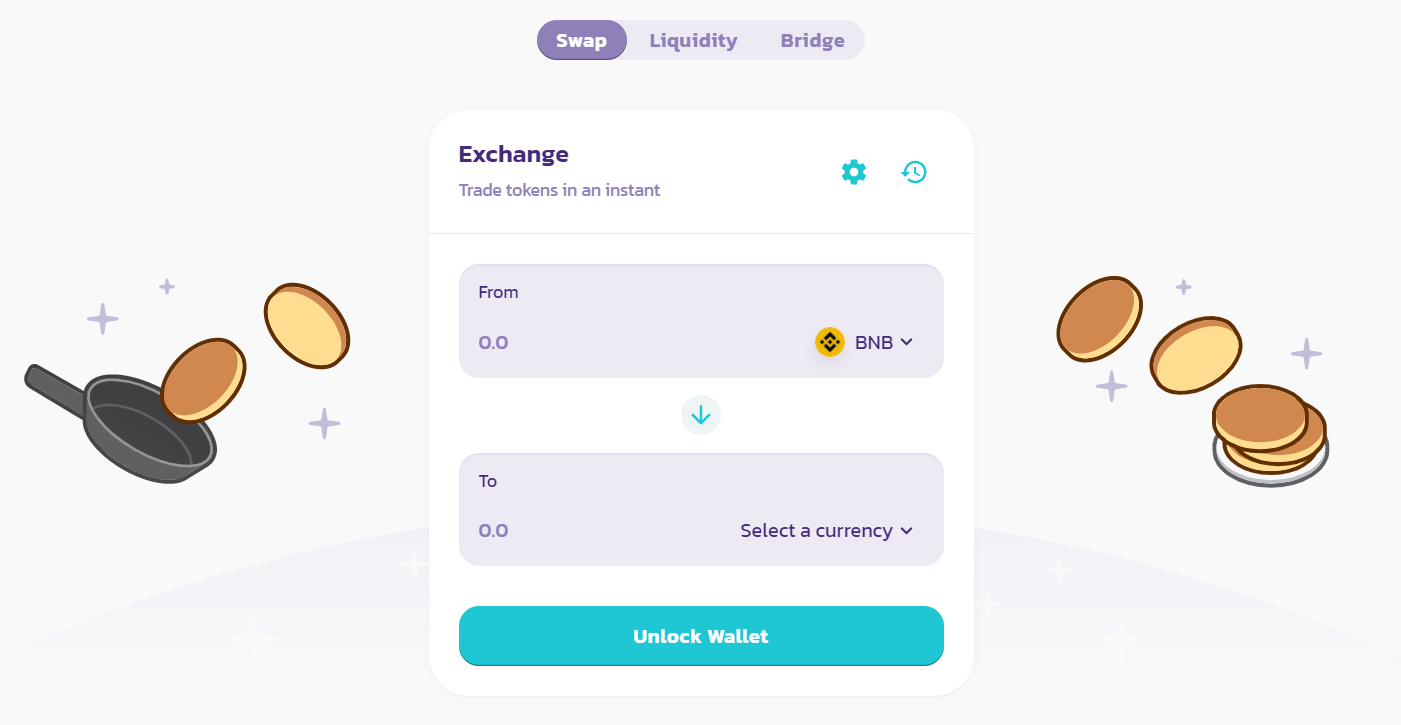
Task: Open the Select a currency dropdown
Action: tap(827, 531)
